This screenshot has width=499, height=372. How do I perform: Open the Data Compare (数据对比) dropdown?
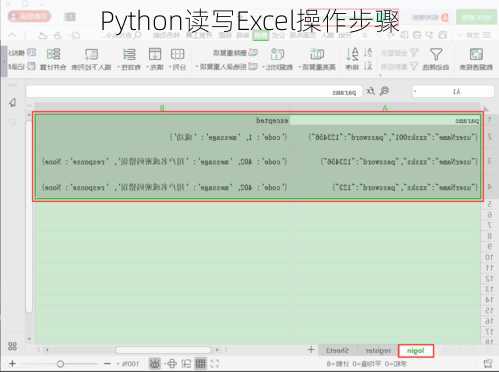[x=277, y=59]
